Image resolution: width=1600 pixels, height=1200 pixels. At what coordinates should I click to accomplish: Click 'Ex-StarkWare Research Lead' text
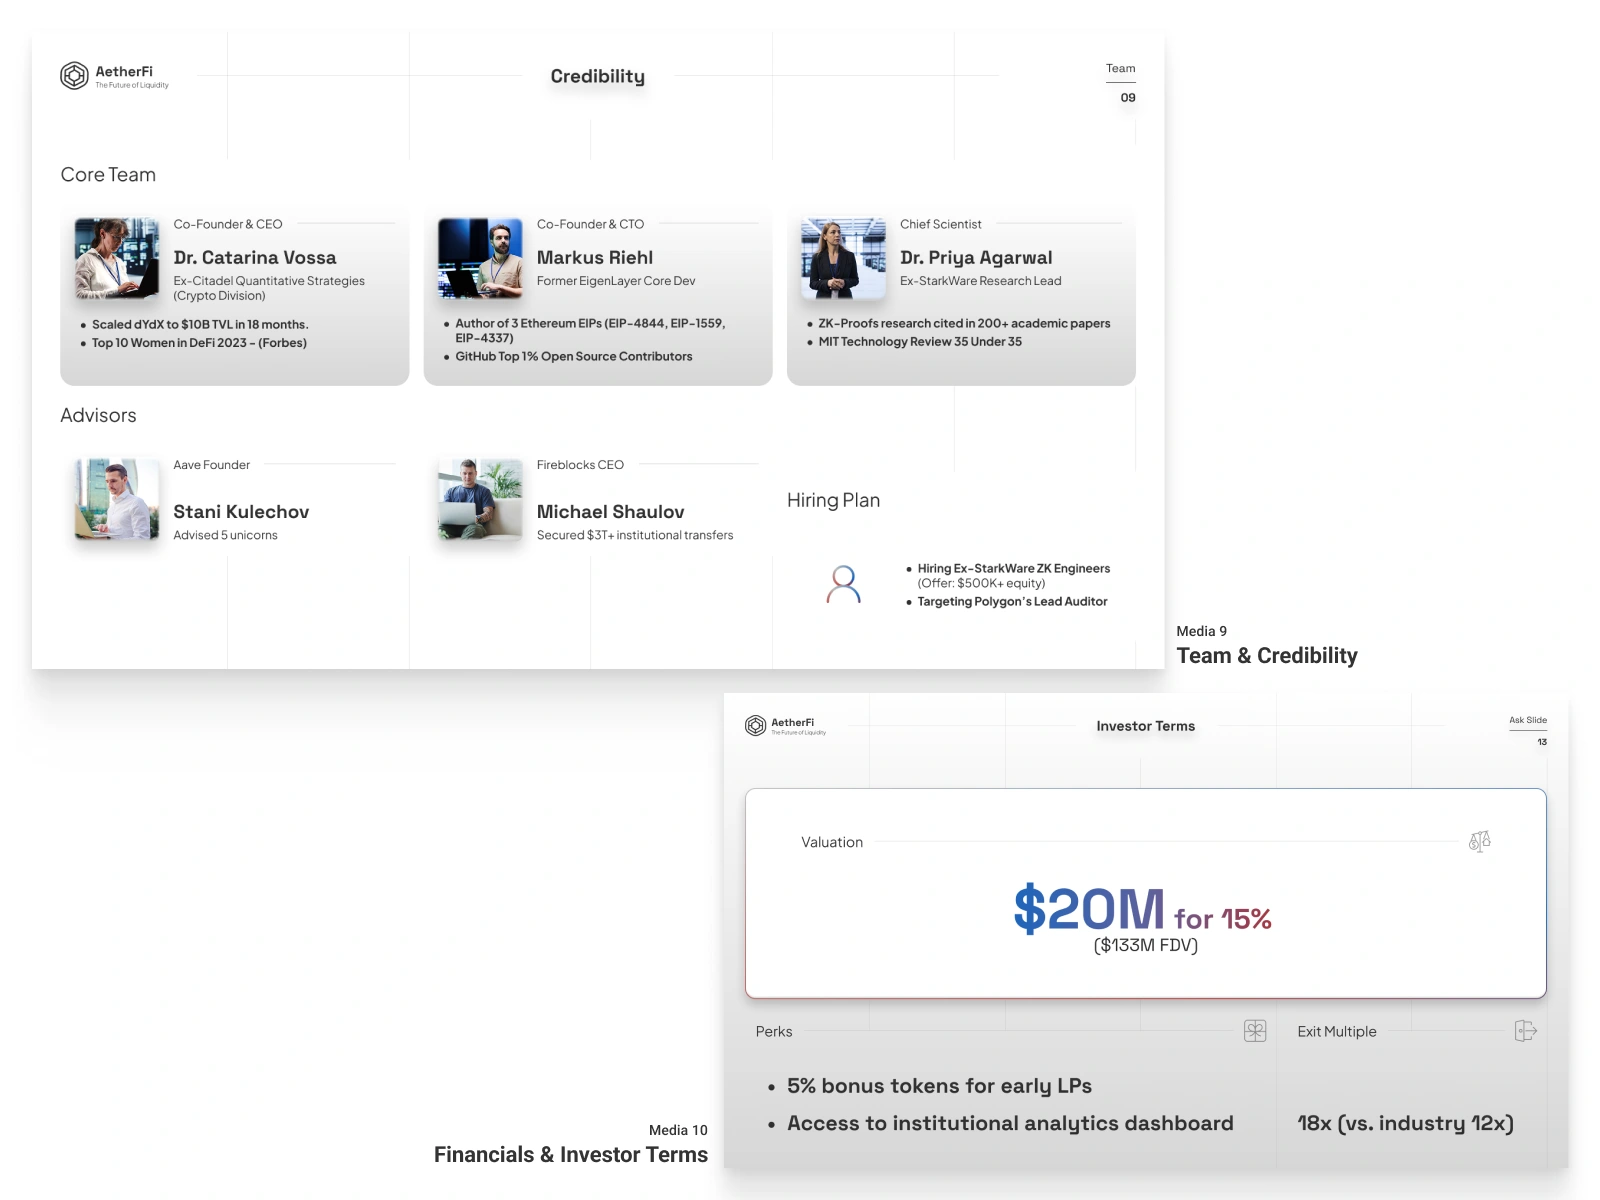tap(981, 281)
